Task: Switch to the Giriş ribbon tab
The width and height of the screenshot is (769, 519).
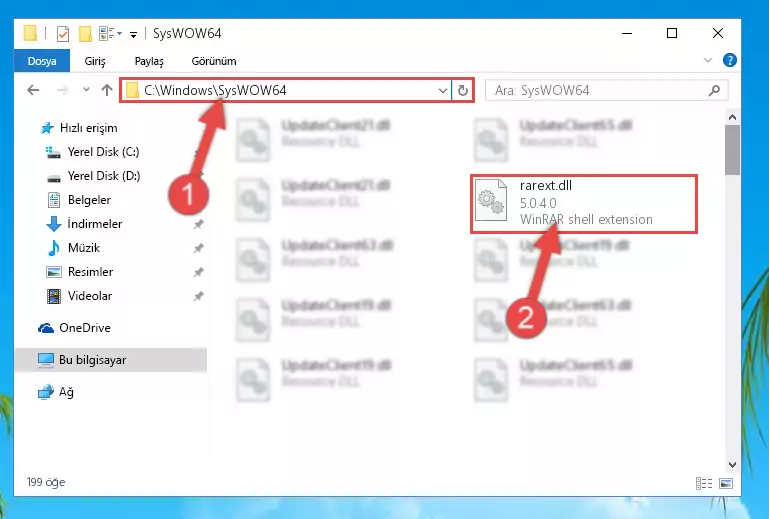Action: 95,61
